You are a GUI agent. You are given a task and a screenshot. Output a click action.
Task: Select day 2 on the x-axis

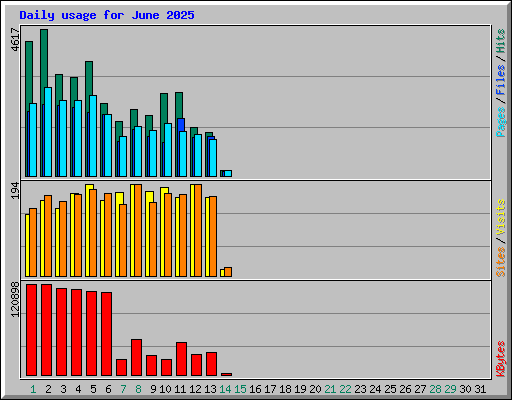48,389
